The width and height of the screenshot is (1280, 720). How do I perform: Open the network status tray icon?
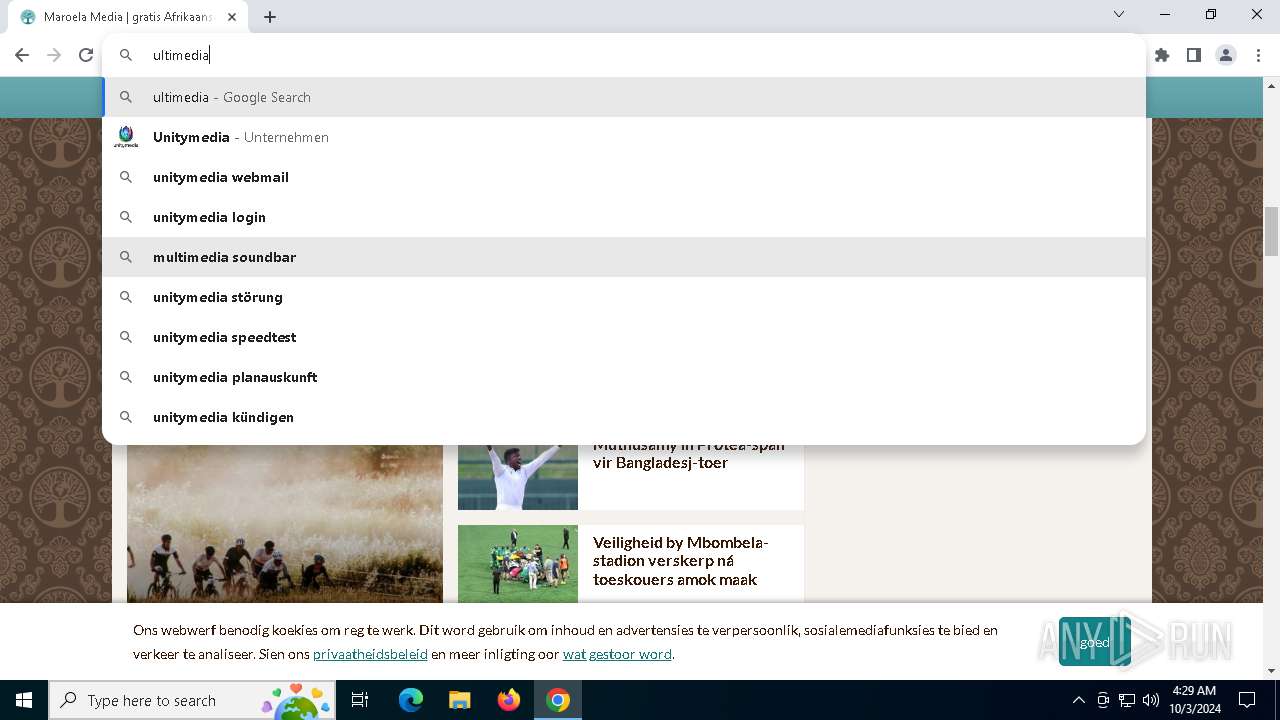[x=1127, y=700]
